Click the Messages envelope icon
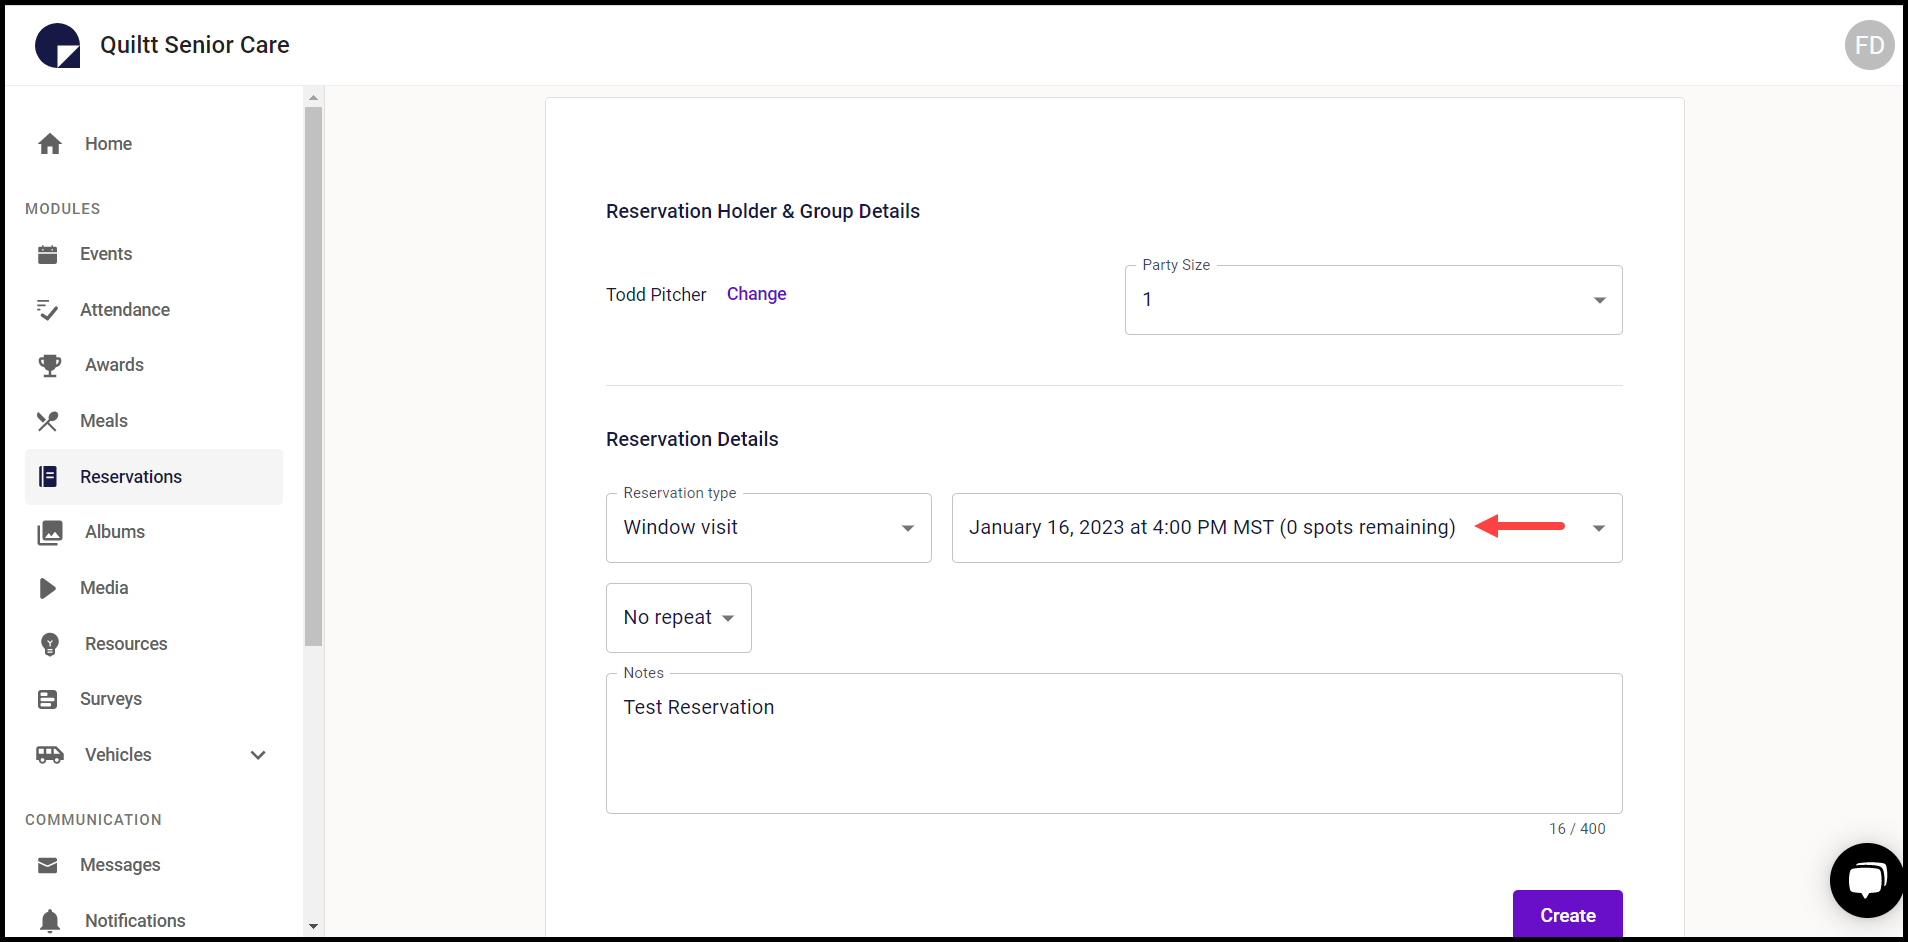The height and width of the screenshot is (942, 1908). click(48, 865)
